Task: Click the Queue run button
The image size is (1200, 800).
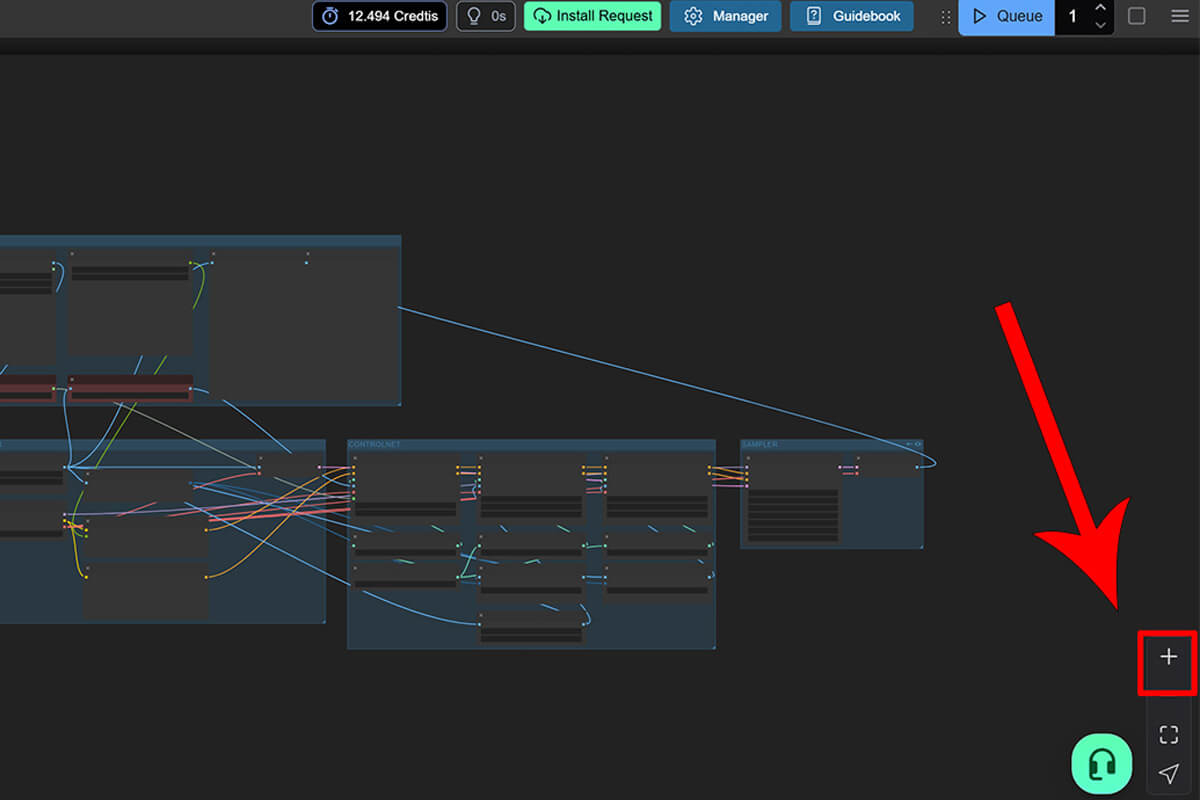Action: [x=1007, y=16]
